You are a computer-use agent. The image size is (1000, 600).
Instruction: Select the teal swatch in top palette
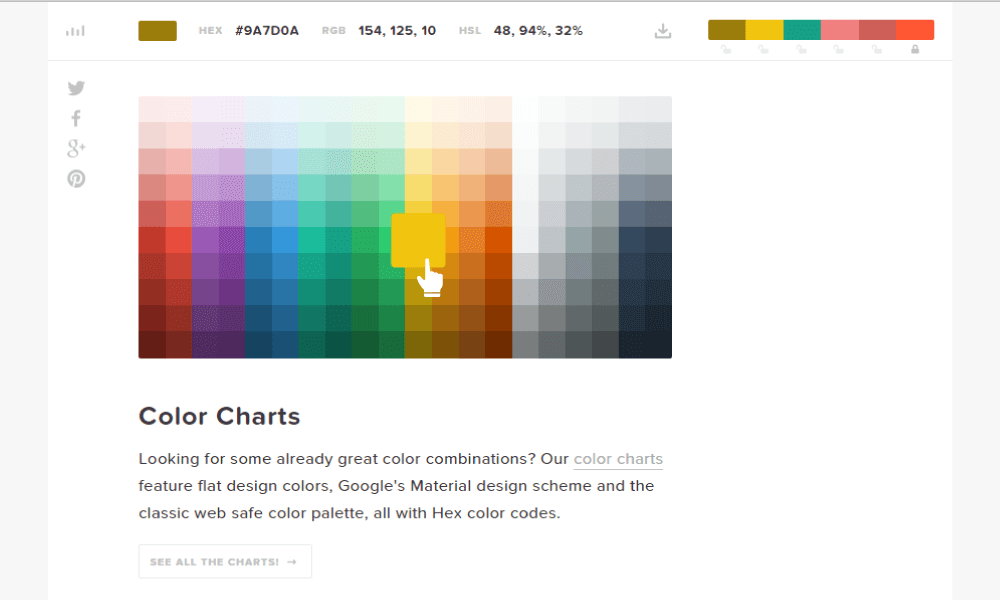tap(802, 30)
